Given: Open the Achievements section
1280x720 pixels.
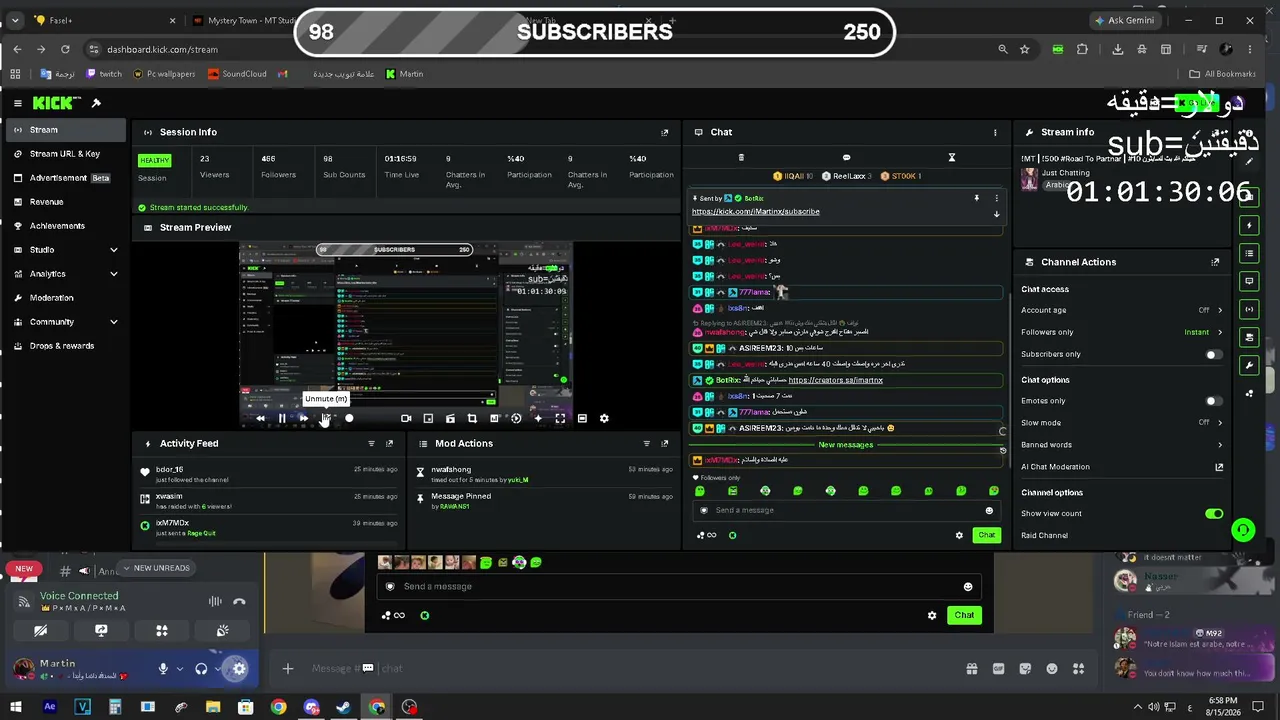Looking at the screenshot, I should click(x=64, y=226).
